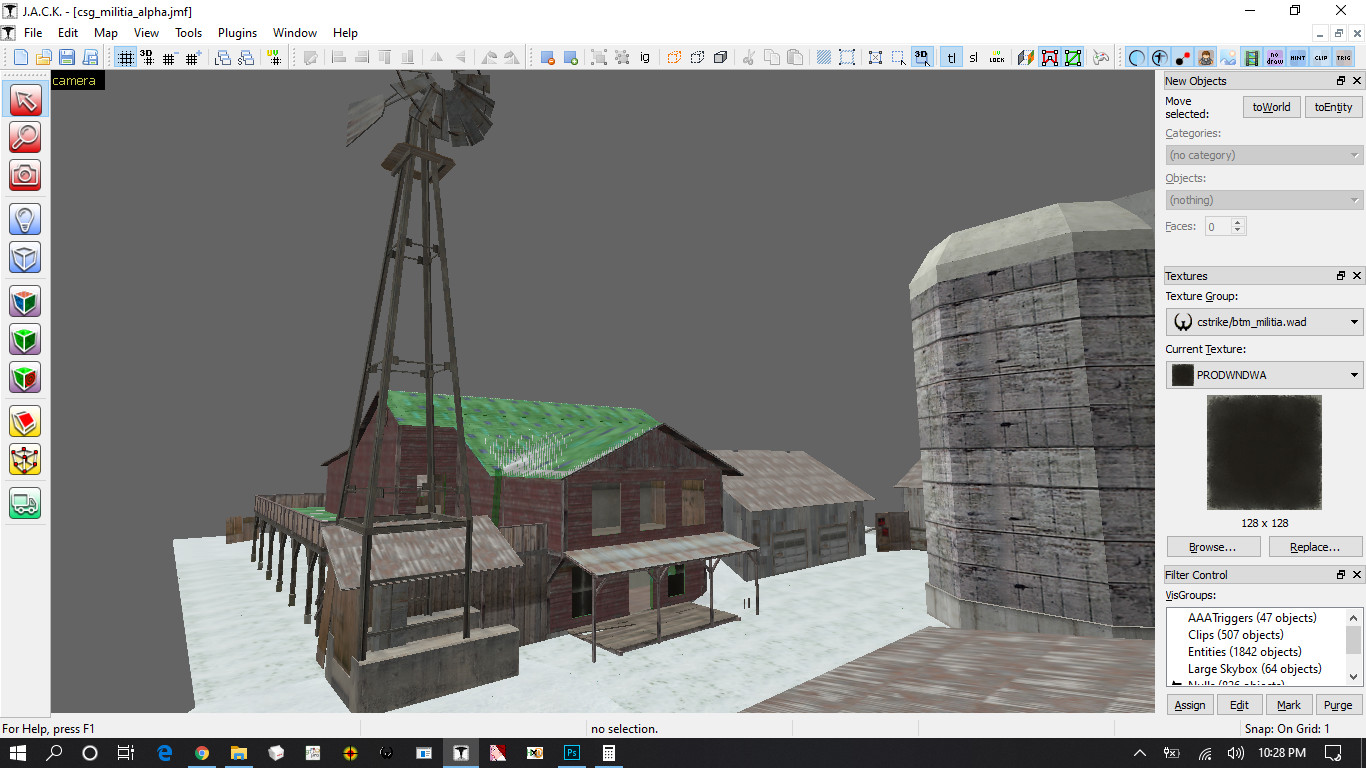Click the no draw filter icon
This screenshot has height=768, width=1366.
pos(1275,57)
